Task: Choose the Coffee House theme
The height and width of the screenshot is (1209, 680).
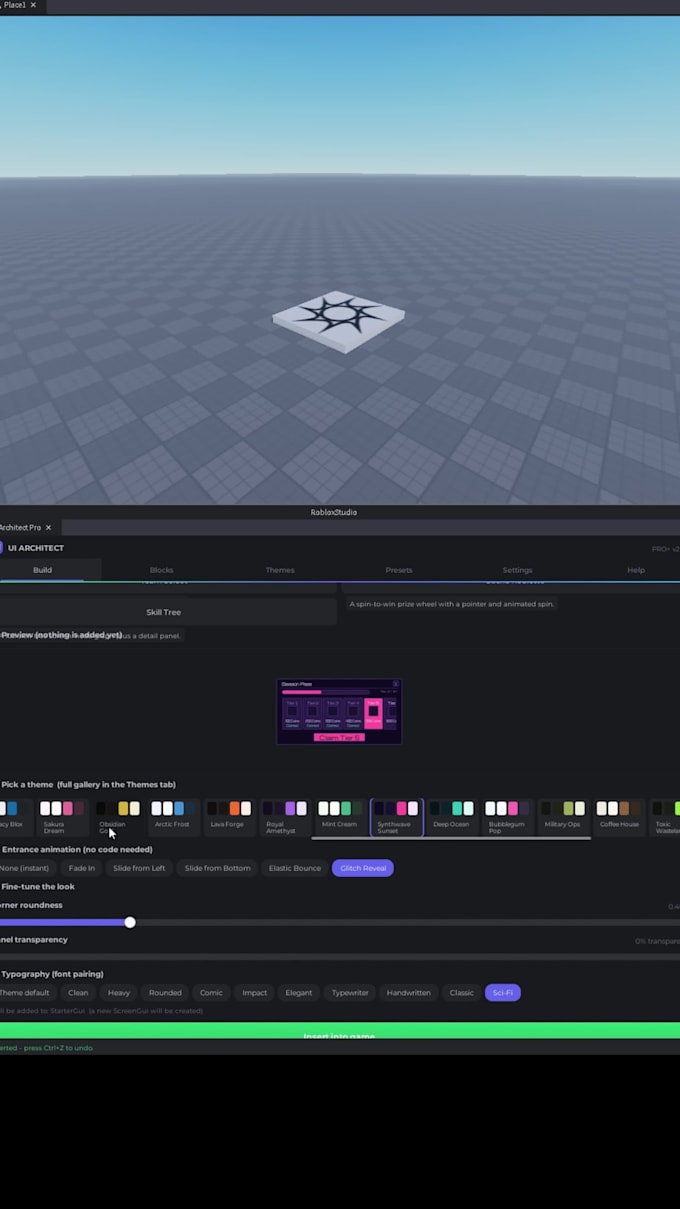Action: point(619,816)
